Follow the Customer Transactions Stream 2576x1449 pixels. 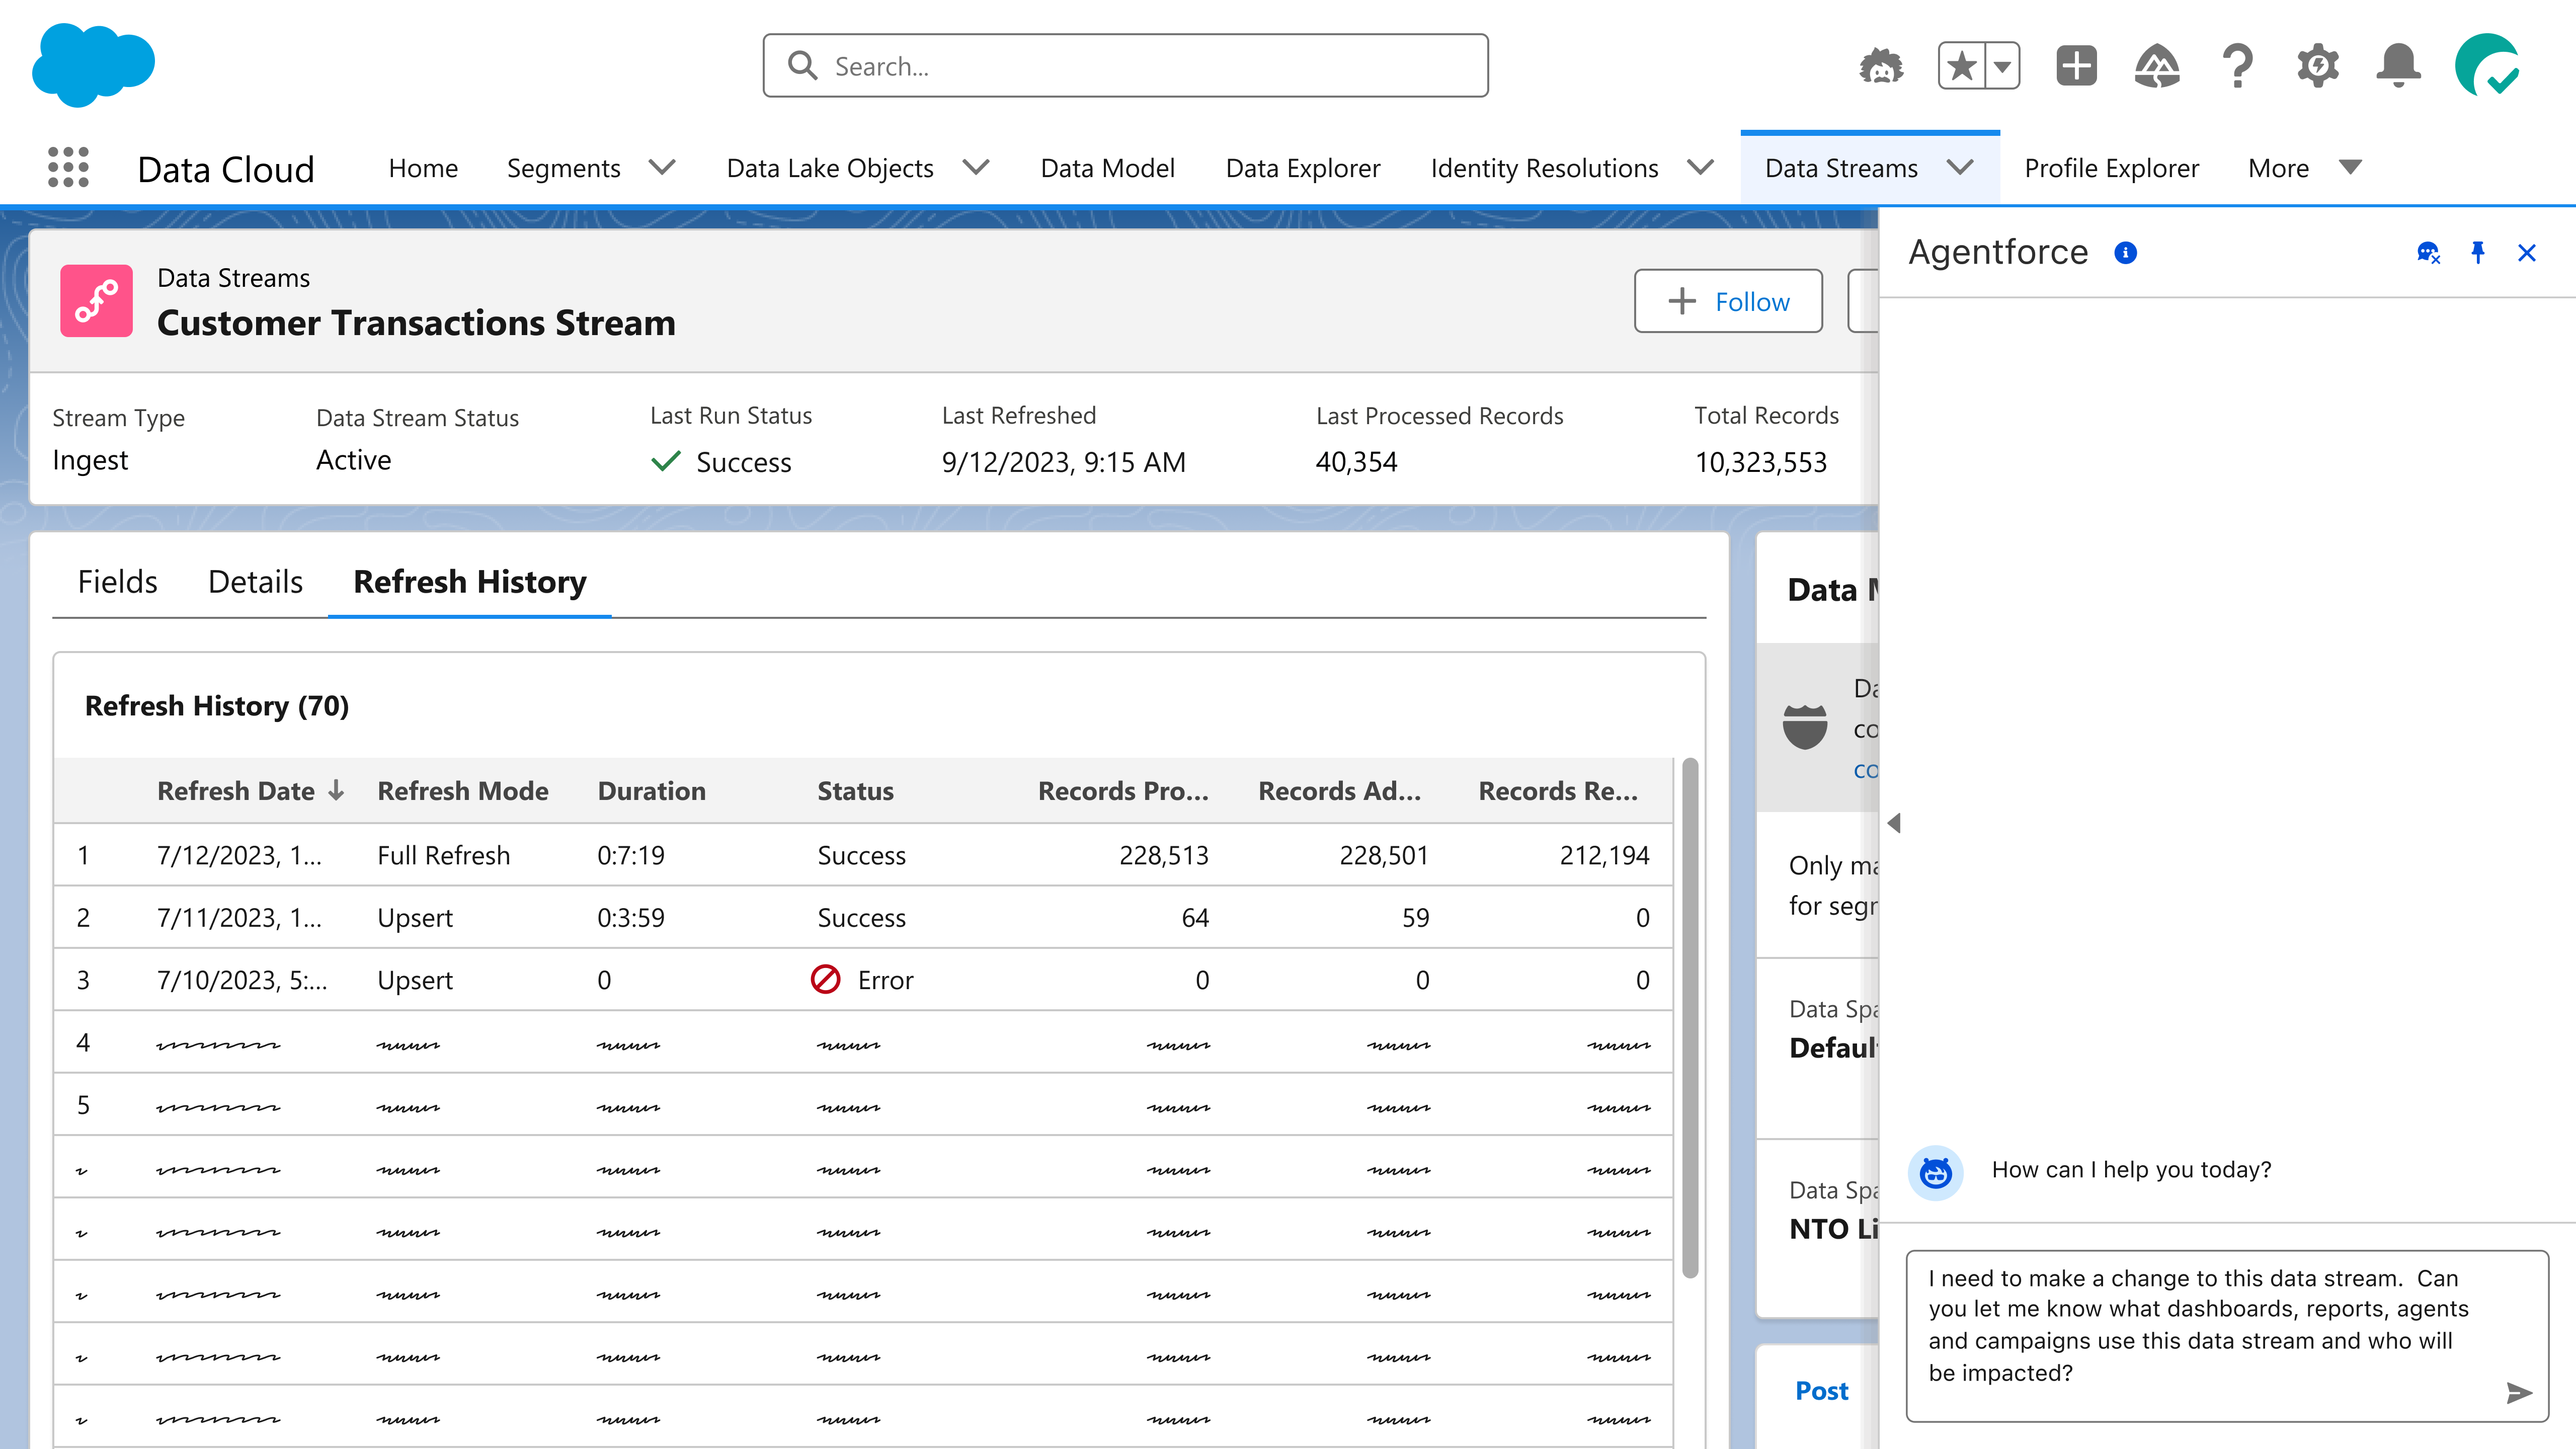(x=1728, y=301)
